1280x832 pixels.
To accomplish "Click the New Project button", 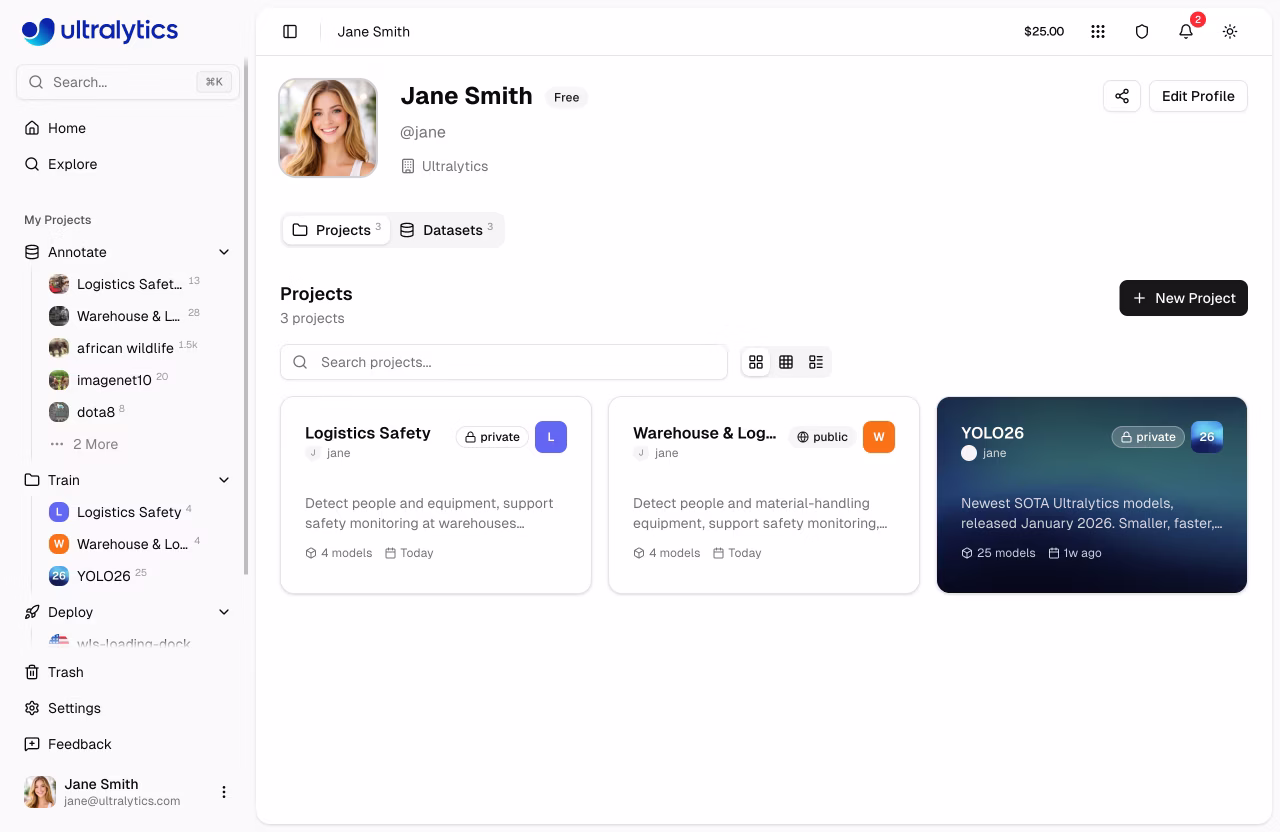I will (x=1183, y=298).
